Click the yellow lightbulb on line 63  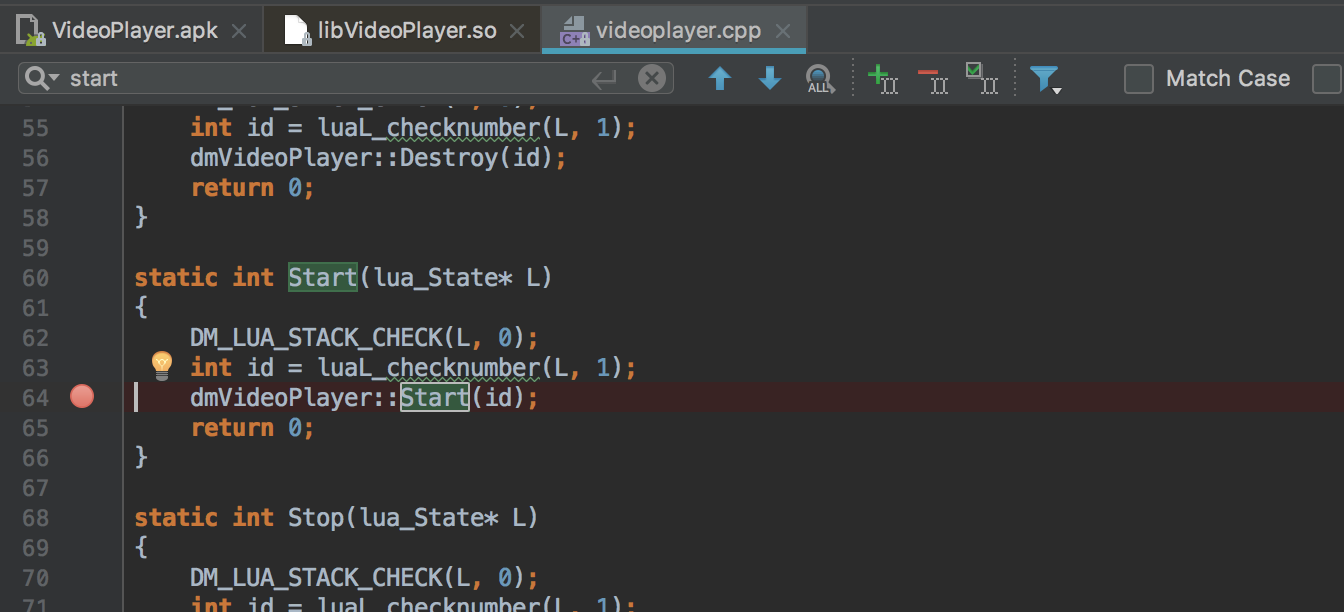(161, 366)
